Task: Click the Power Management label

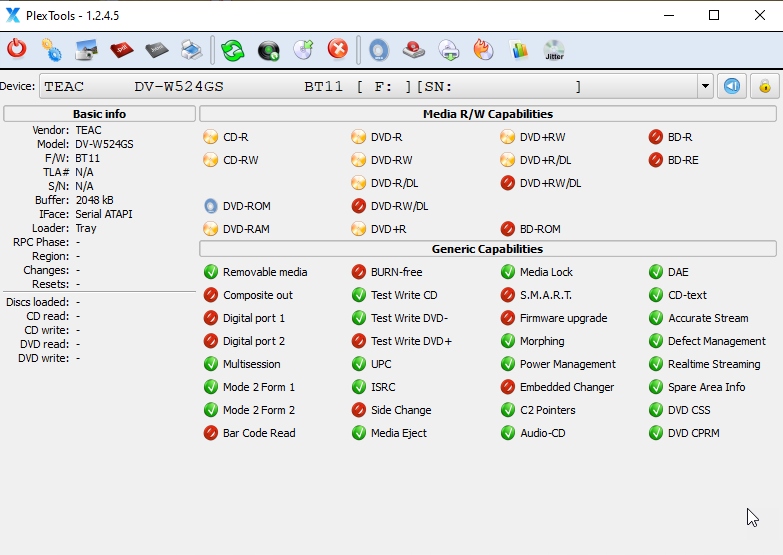Action: tap(568, 364)
